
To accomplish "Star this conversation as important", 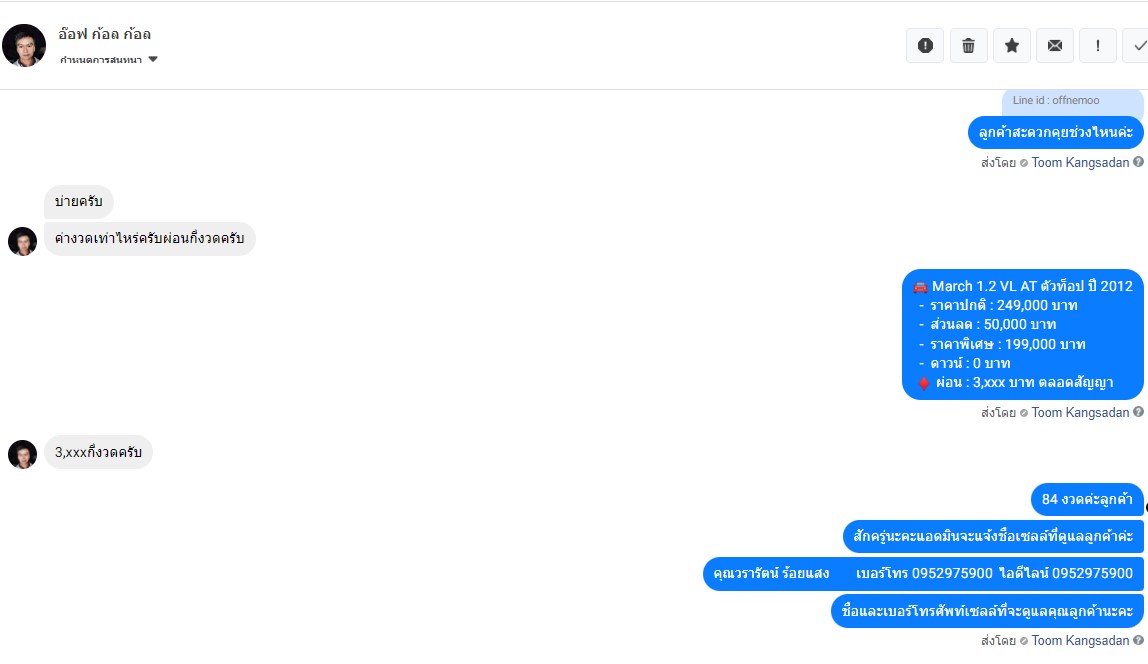I will coord(1012,45).
